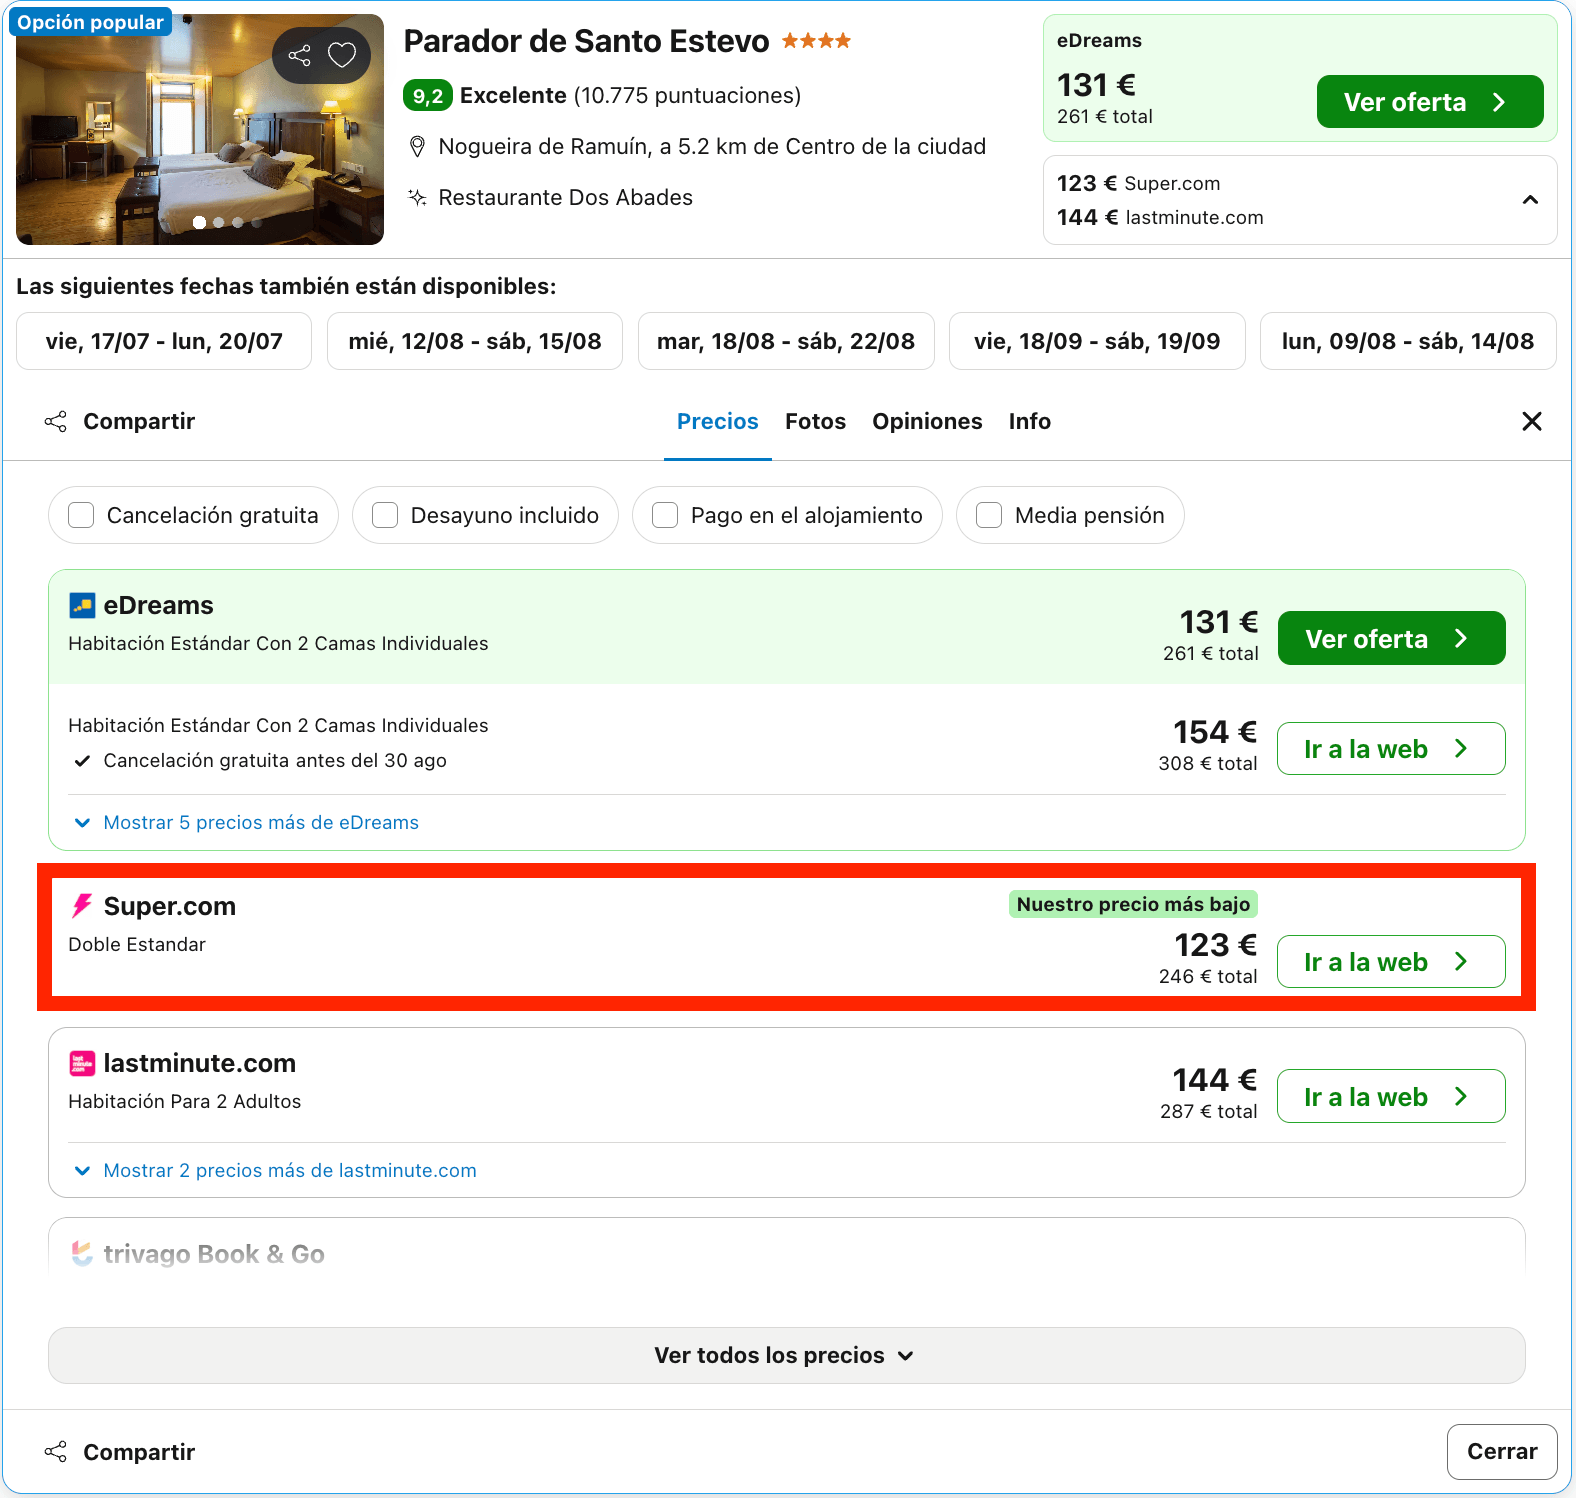Toggle the Cancelación gratuita checkbox
Image resolution: width=1576 pixels, height=1498 pixels.
coord(81,515)
